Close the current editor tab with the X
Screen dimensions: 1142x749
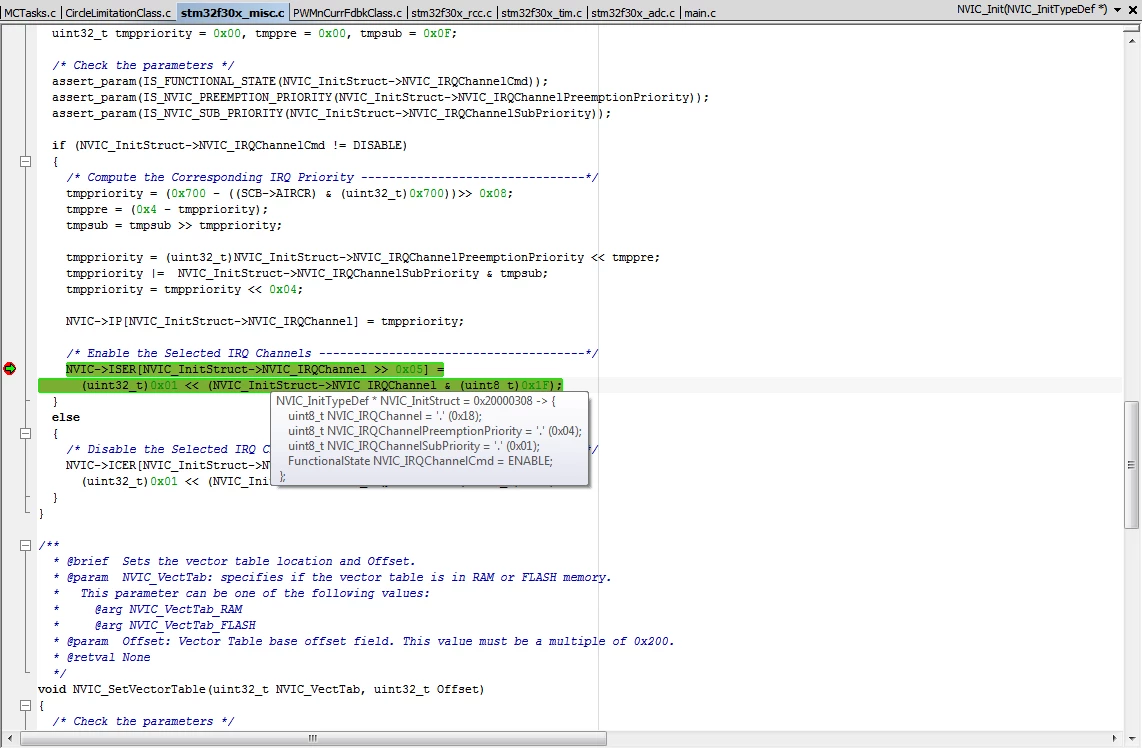[x=1133, y=10]
